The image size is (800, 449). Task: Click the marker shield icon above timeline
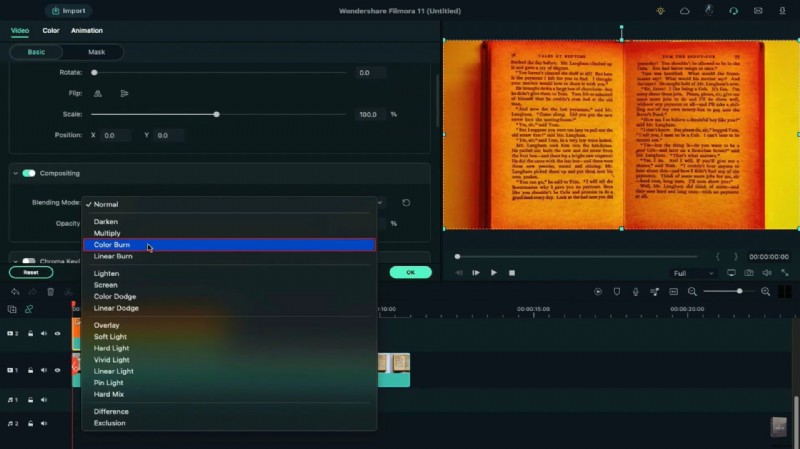616,292
